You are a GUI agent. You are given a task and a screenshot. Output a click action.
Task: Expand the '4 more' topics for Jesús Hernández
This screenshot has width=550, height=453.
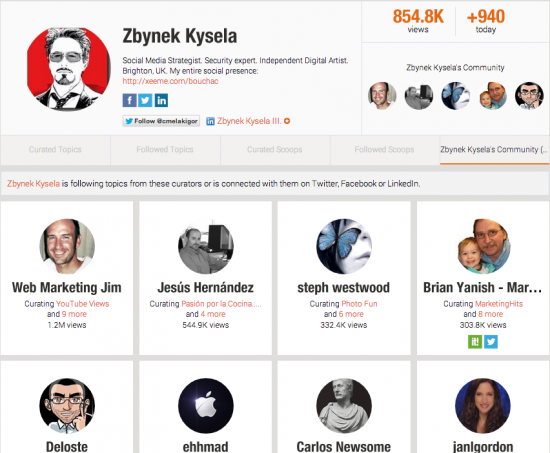pyautogui.click(x=213, y=314)
